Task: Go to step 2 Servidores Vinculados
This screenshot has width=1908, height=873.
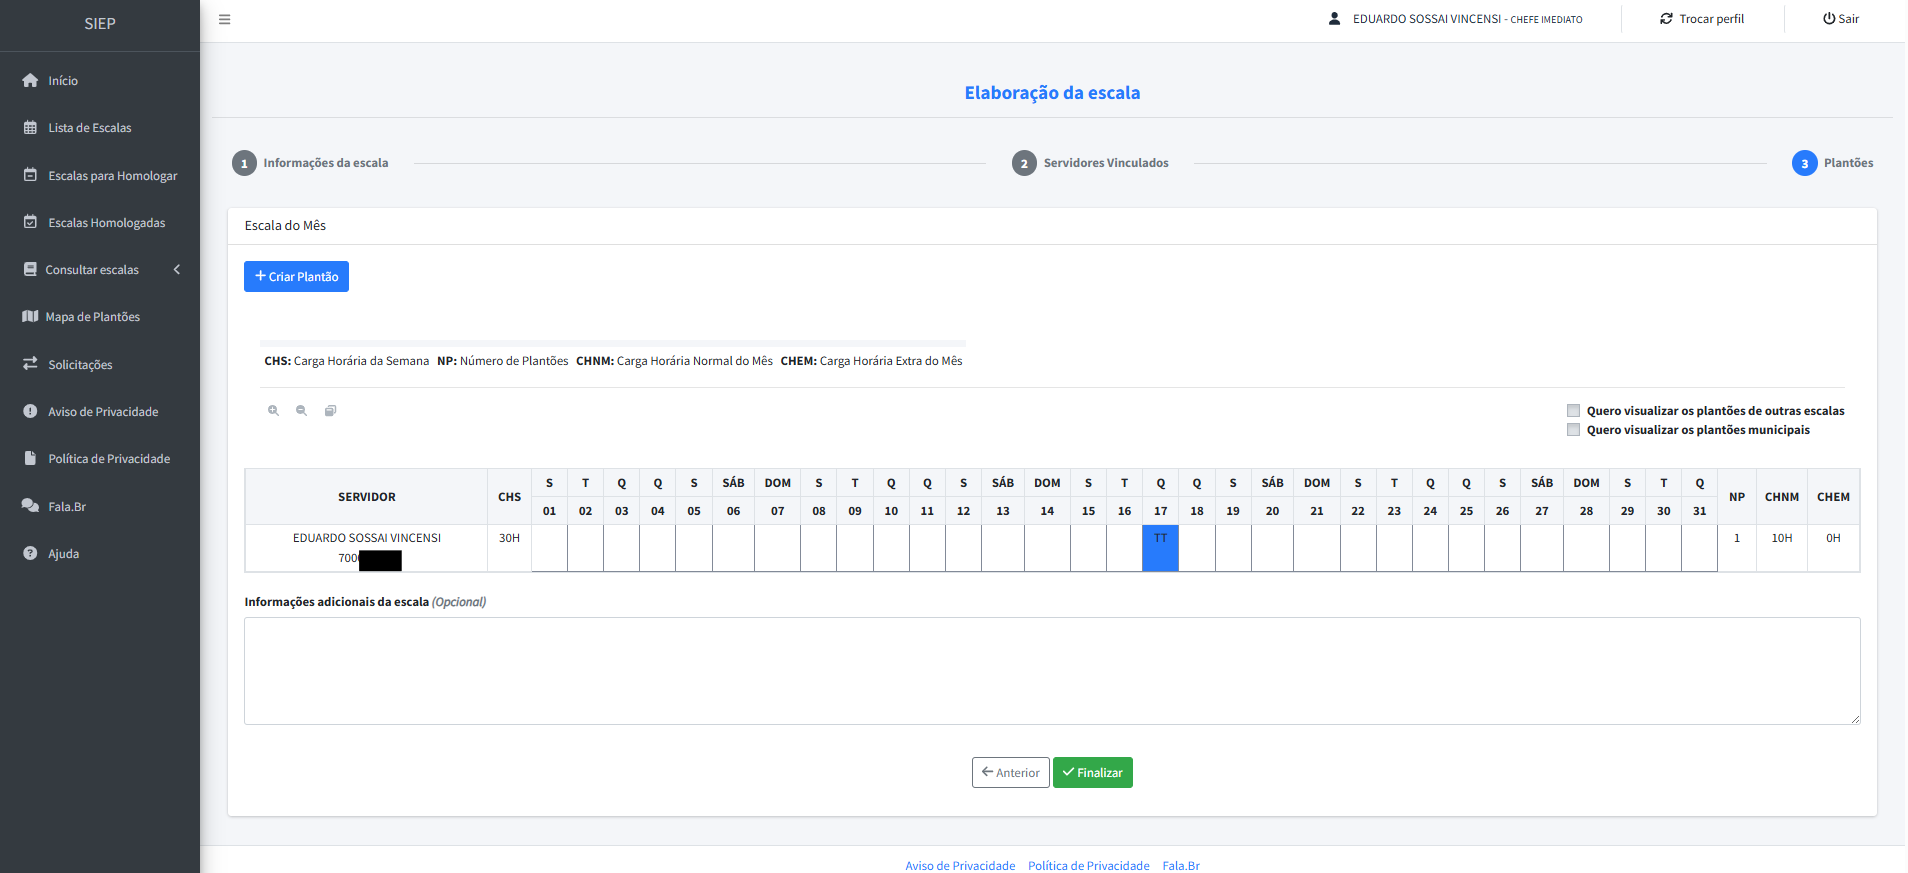Action: 1024,164
